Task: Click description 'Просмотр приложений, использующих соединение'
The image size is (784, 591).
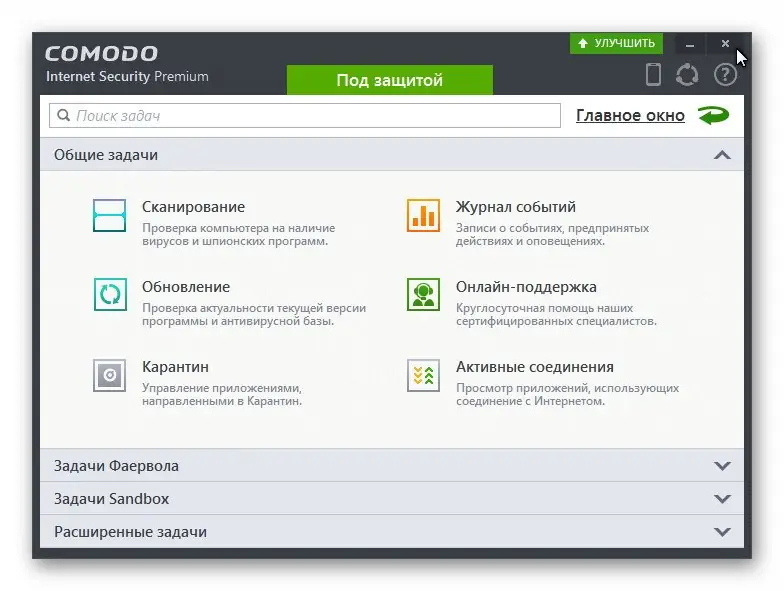Action: [568, 394]
